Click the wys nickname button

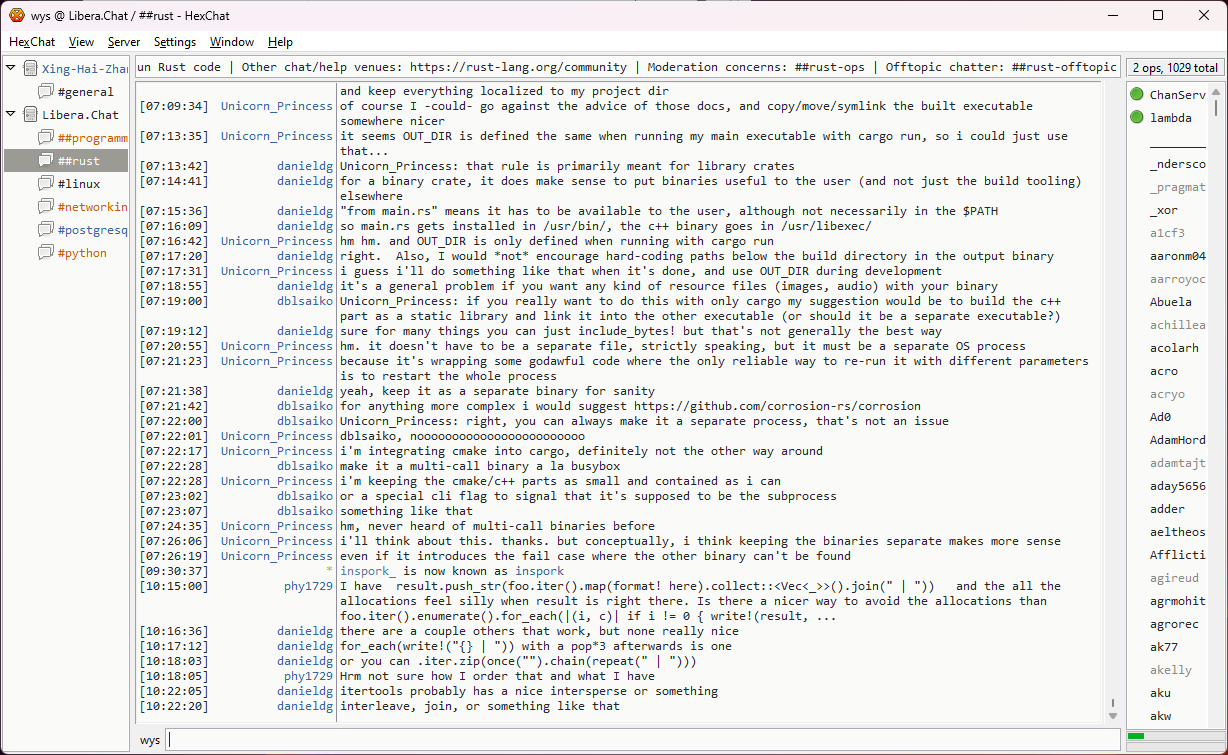(x=150, y=740)
